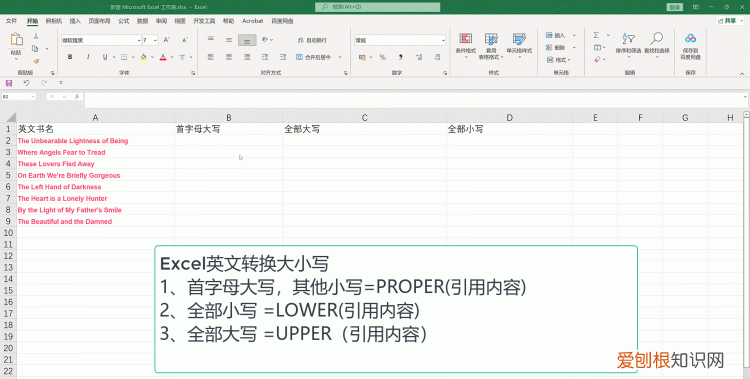Click the Undo arrow icon

point(26,83)
